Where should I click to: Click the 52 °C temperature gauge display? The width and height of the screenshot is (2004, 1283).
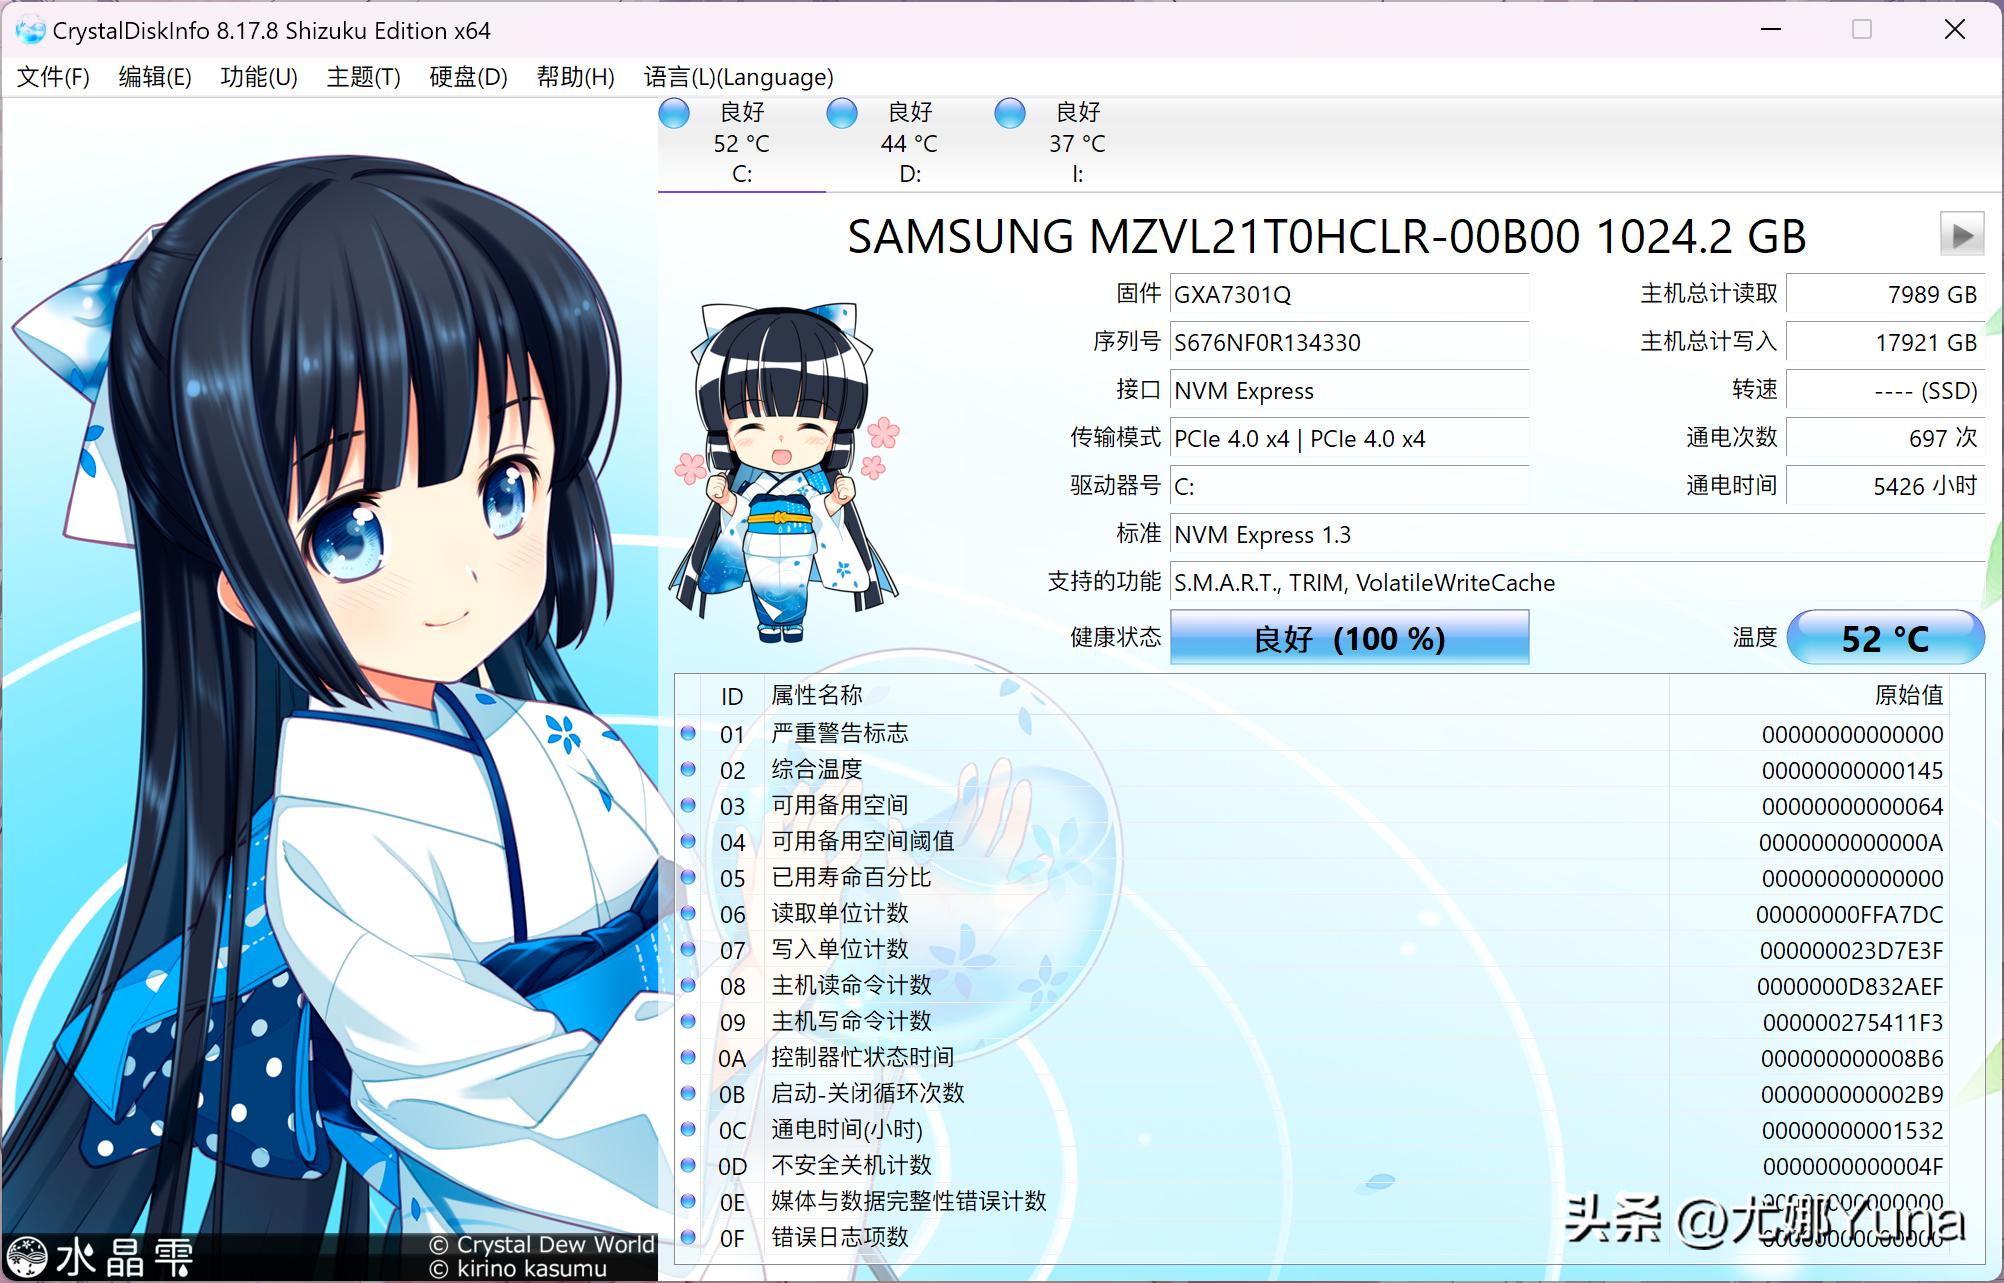pyautogui.click(x=1884, y=637)
